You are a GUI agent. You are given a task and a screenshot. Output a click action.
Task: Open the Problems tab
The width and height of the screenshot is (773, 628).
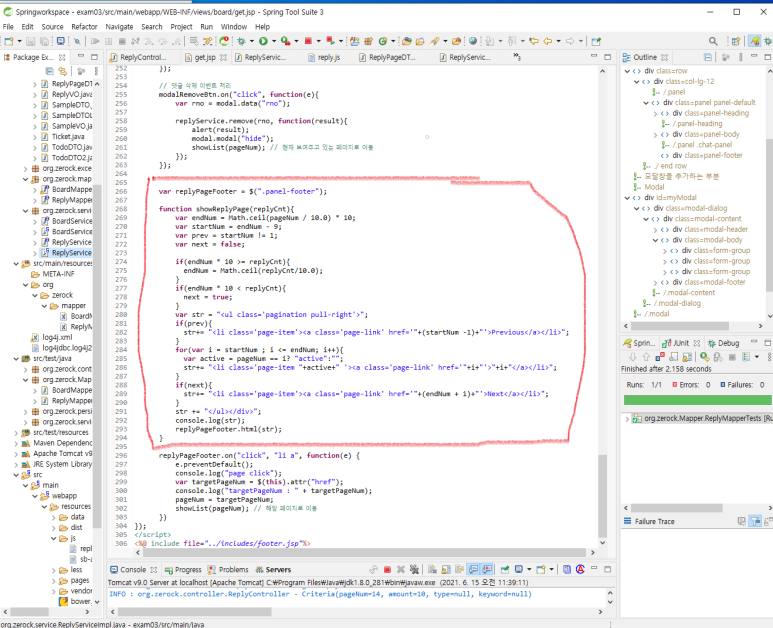(x=228, y=569)
